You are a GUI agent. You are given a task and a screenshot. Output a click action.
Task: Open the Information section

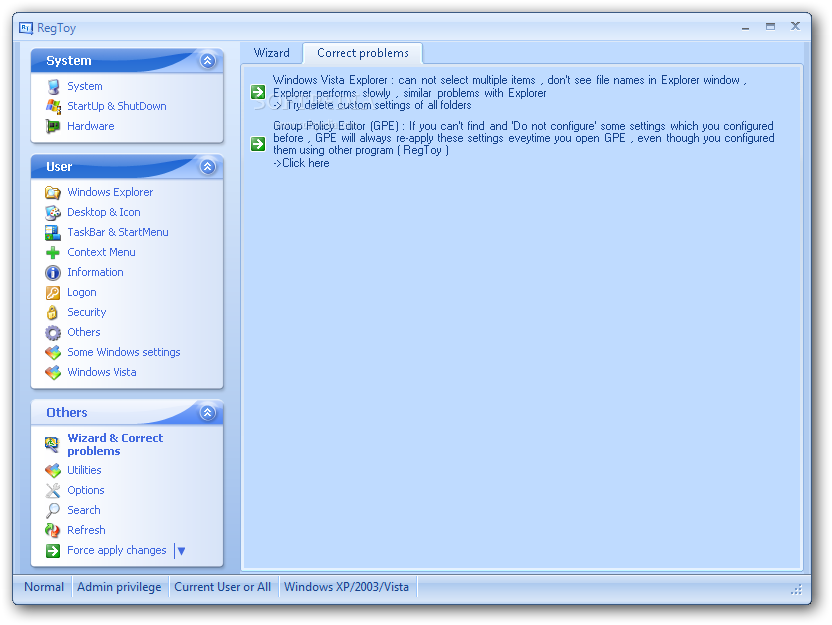click(96, 272)
